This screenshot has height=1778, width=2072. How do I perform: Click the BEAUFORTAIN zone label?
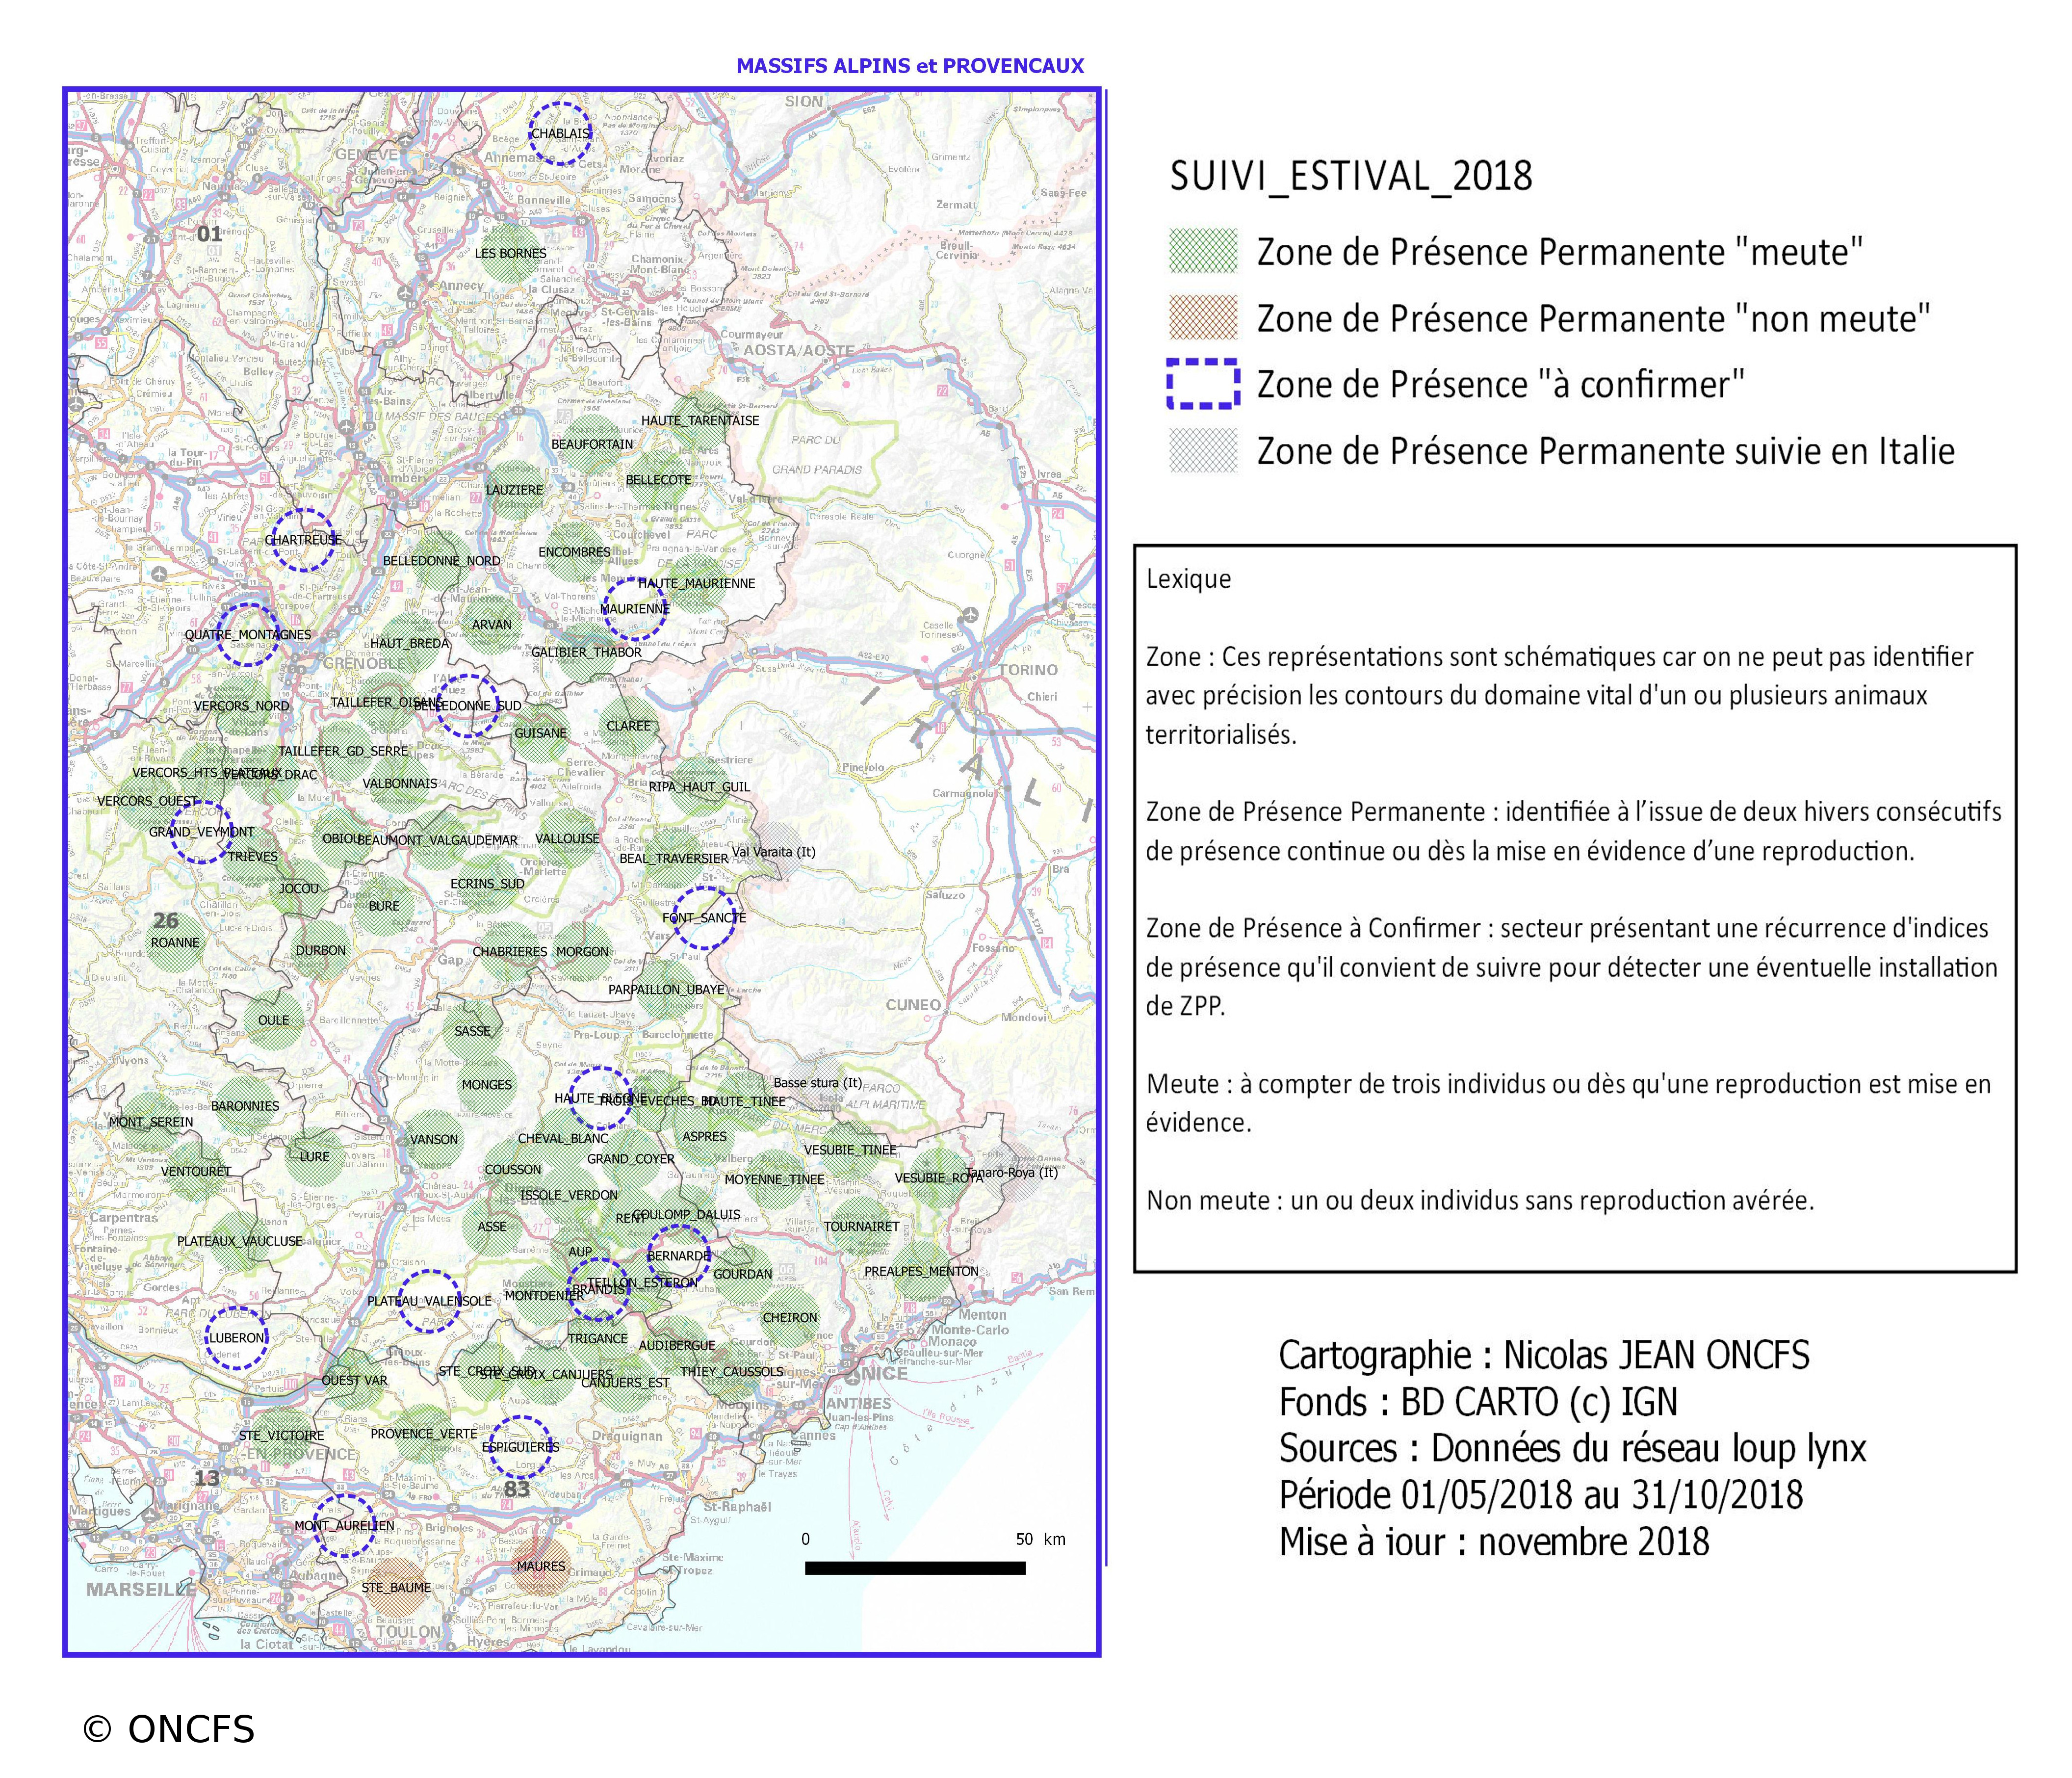click(x=592, y=444)
